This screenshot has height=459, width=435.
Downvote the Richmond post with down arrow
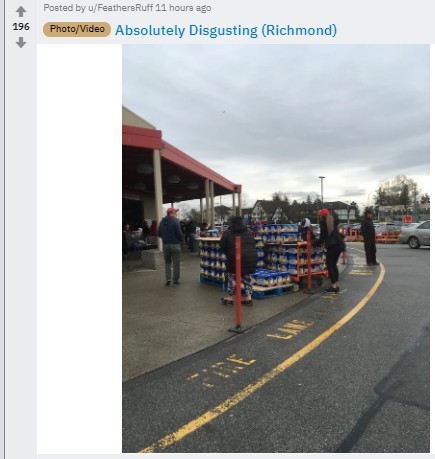pyautogui.click(x=21, y=42)
